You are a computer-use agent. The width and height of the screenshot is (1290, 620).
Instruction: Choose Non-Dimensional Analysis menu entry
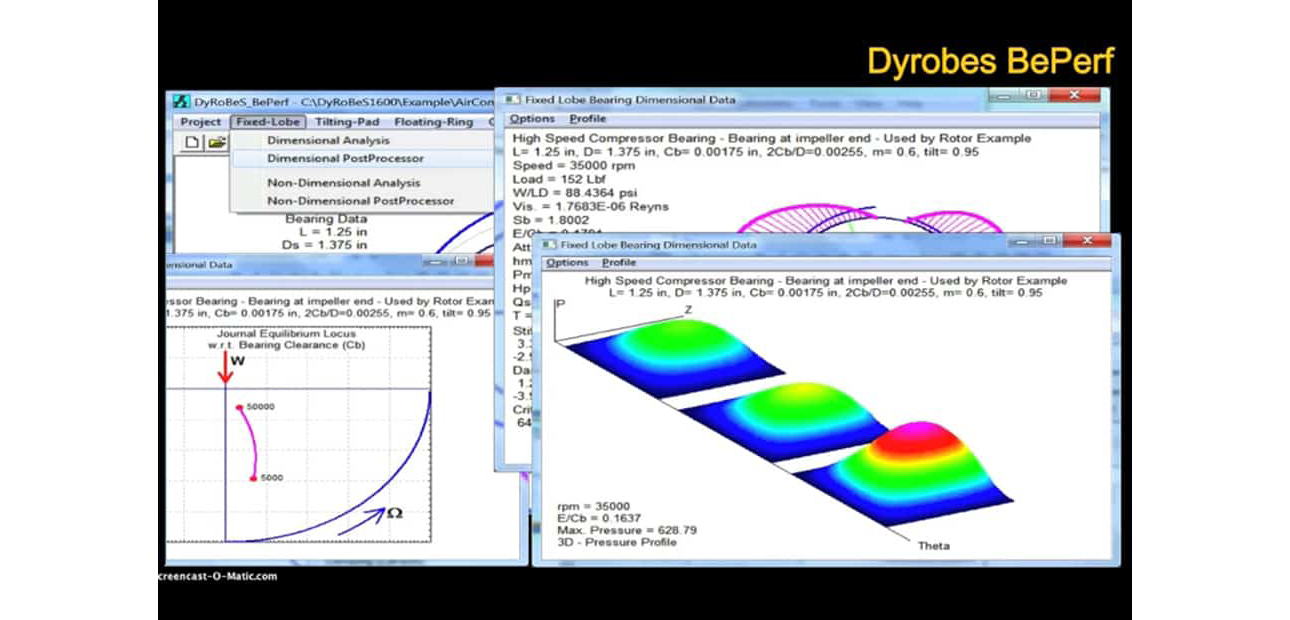point(343,183)
